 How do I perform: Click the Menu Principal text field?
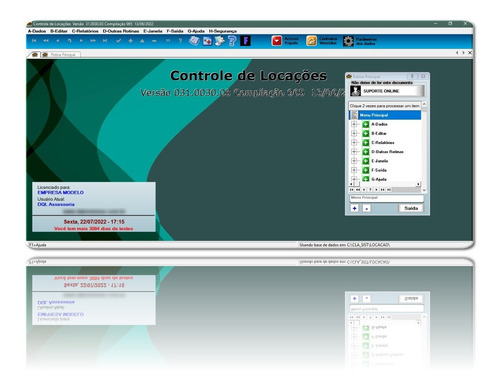(x=386, y=198)
